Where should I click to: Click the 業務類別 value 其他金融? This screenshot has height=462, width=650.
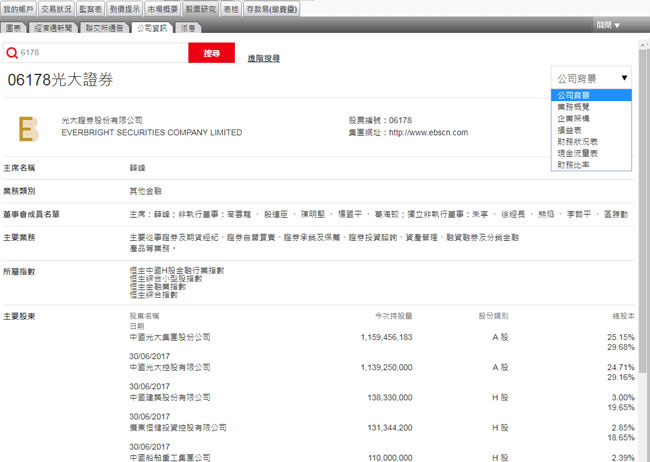click(x=146, y=191)
